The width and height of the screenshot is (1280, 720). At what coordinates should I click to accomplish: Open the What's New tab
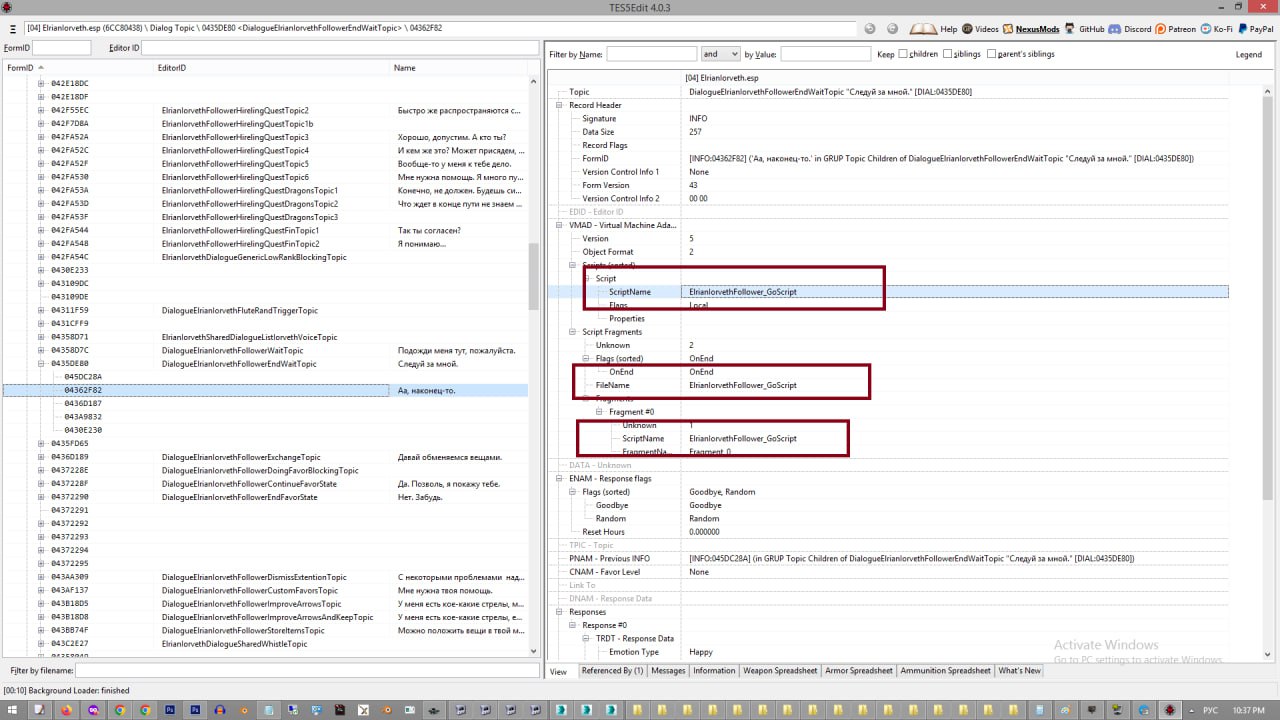click(x=1019, y=671)
